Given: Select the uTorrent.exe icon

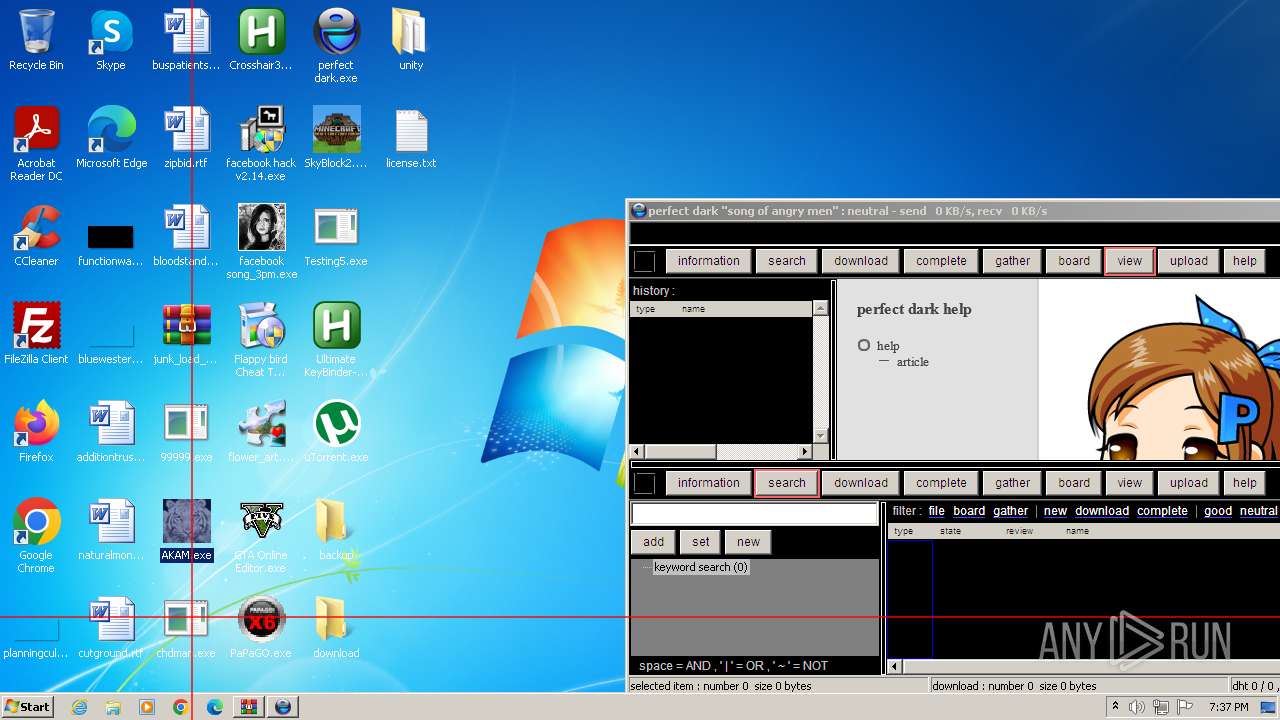Looking at the screenshot, I should point(336,432).
